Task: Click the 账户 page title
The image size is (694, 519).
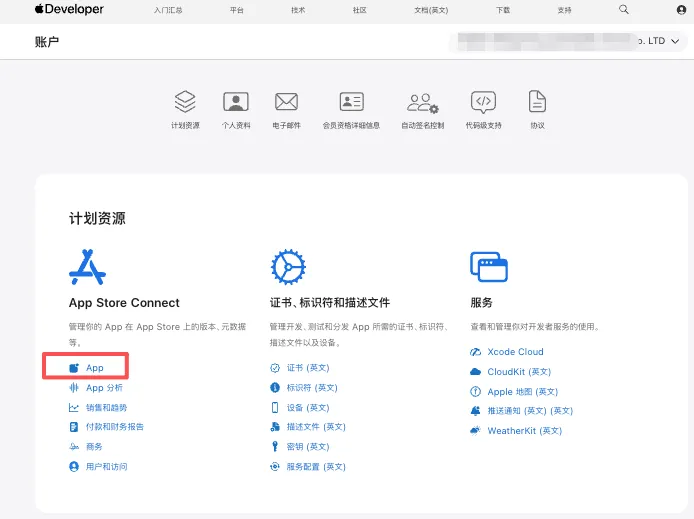Action: pos(47,42)
